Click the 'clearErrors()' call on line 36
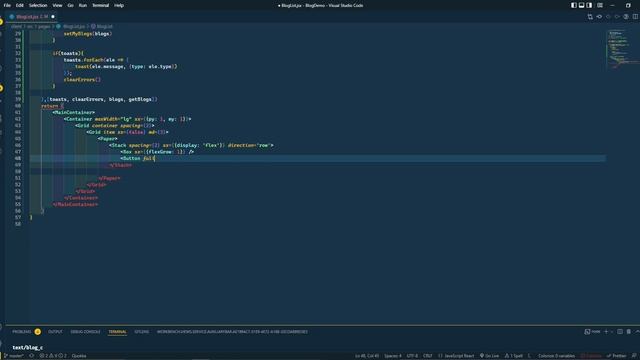Viewport: 640px width, 360px height. pos(82,80)
